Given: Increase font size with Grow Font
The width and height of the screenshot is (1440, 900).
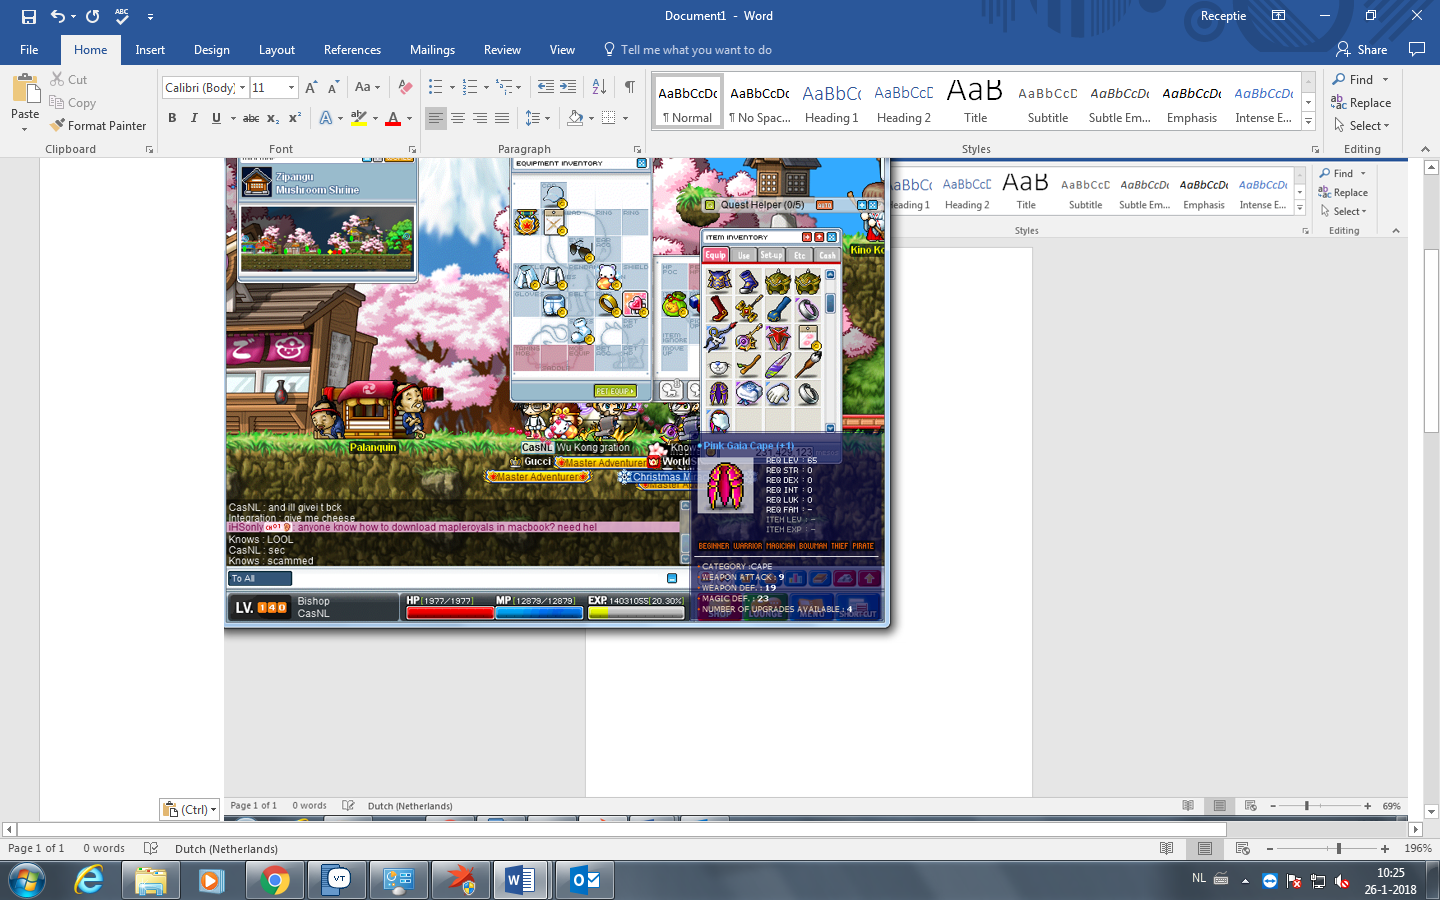Looking at the screenshot, I should coord(311,87).
